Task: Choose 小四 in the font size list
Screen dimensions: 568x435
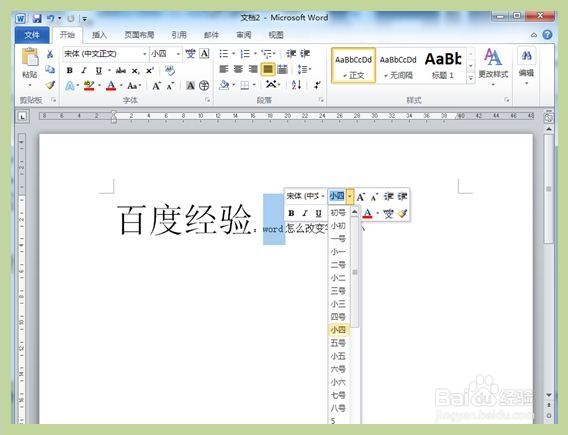Action: (x=338, y=330)
